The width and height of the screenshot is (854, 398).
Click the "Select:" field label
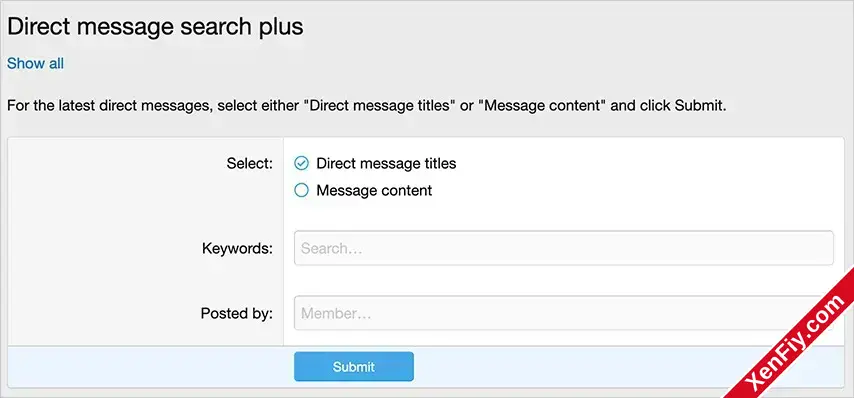tap(250, 163)
